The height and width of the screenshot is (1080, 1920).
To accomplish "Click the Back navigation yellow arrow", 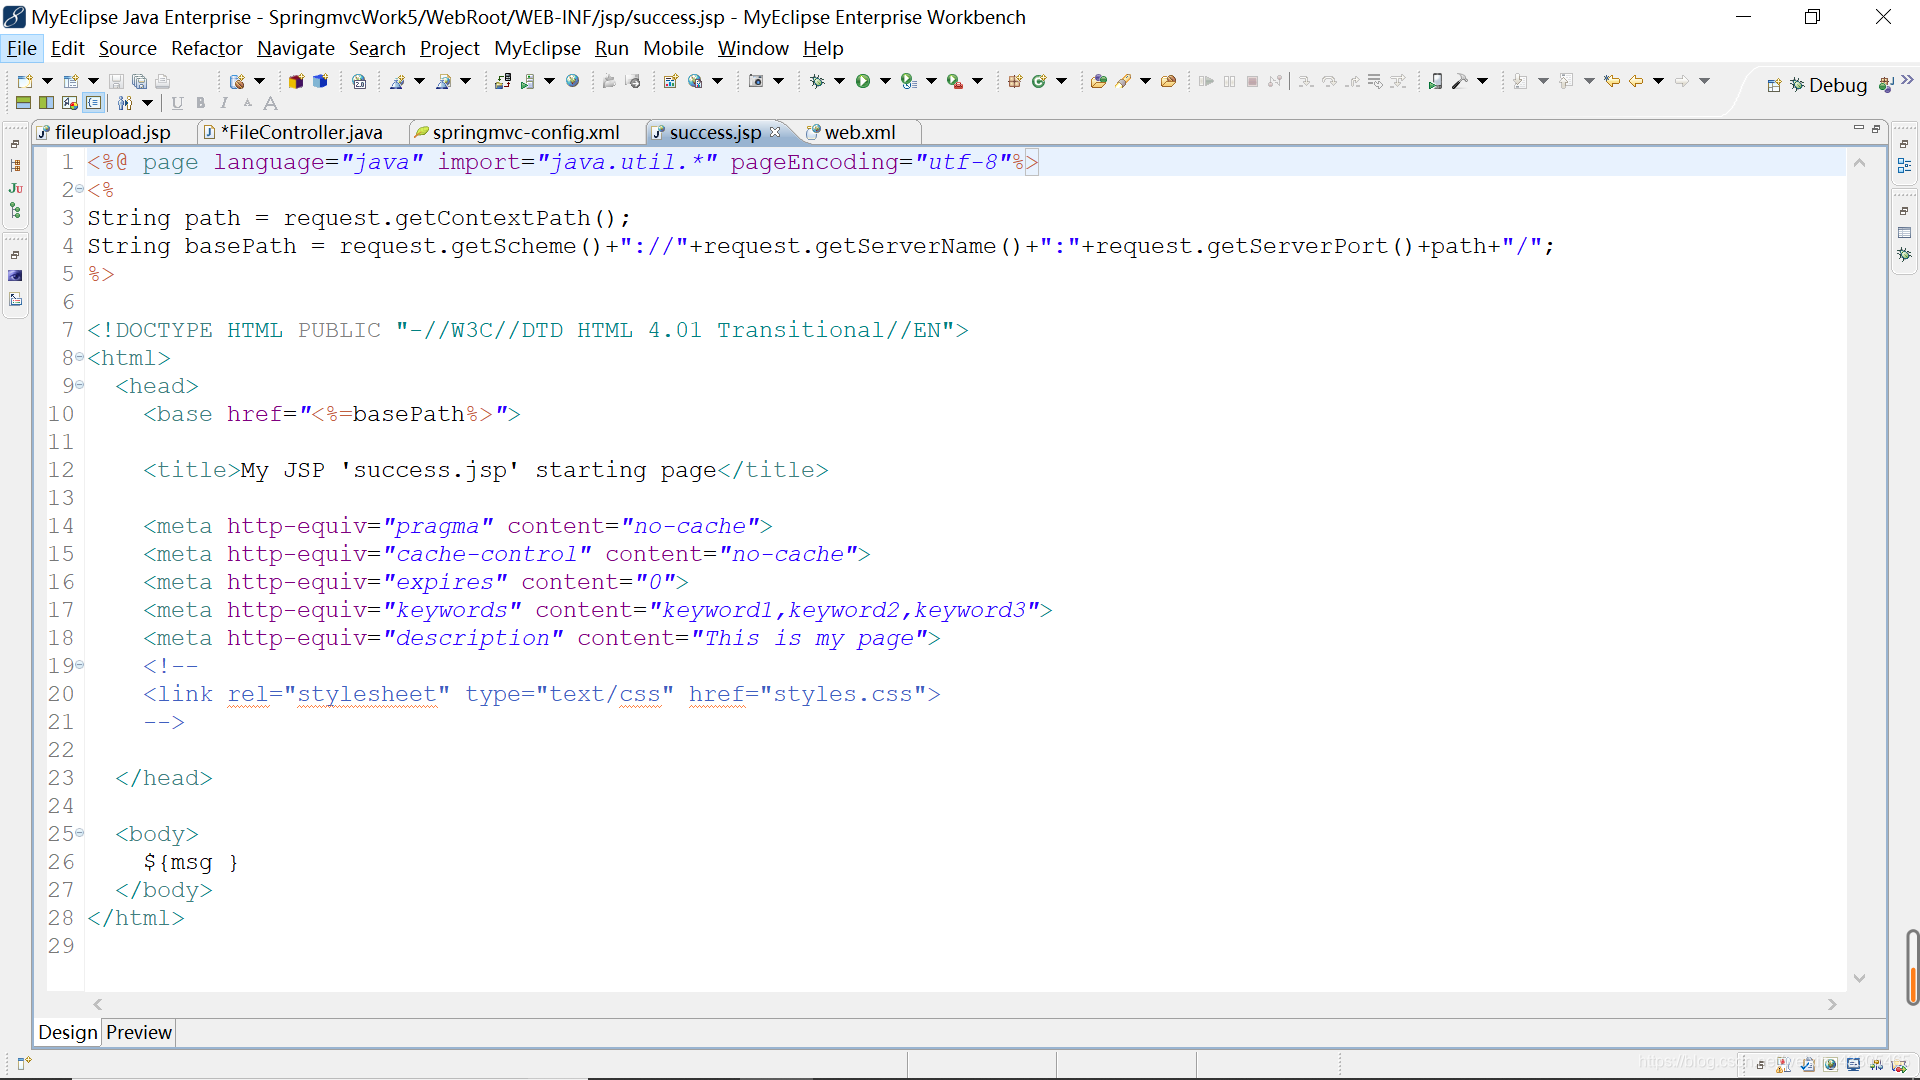I will 1636,81.
